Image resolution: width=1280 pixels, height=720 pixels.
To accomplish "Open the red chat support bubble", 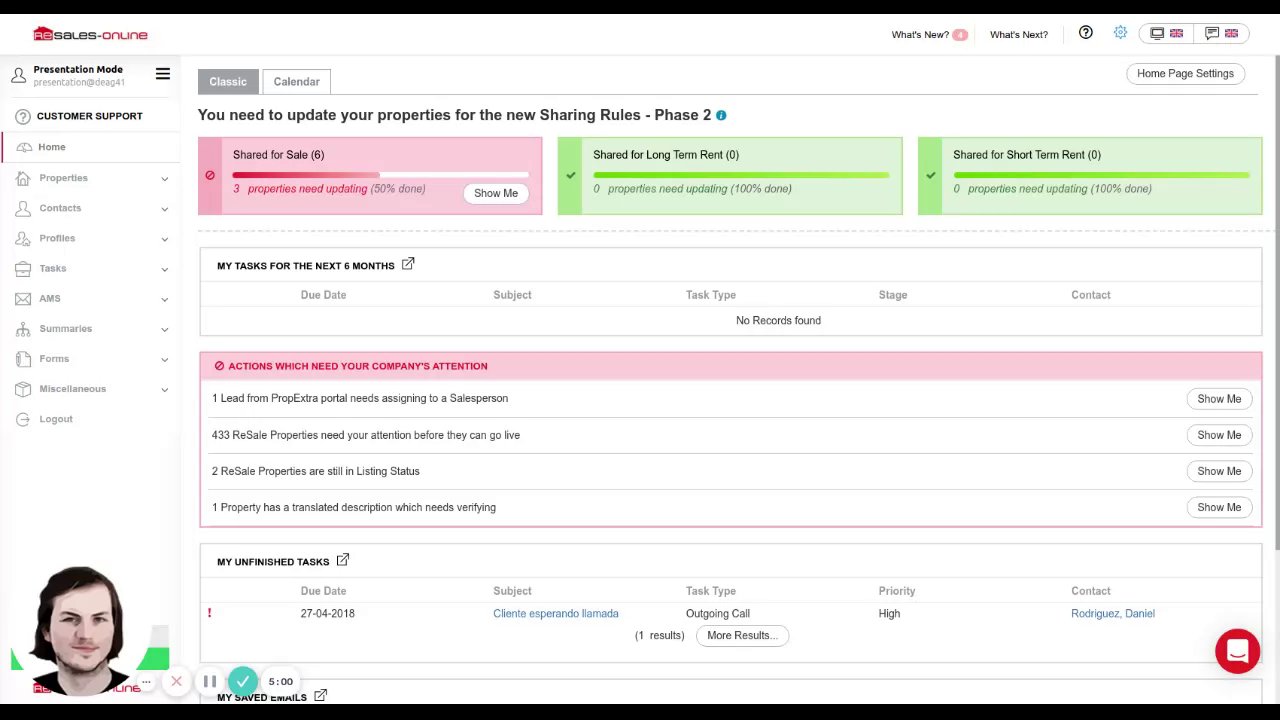I will pos(1237,652).
